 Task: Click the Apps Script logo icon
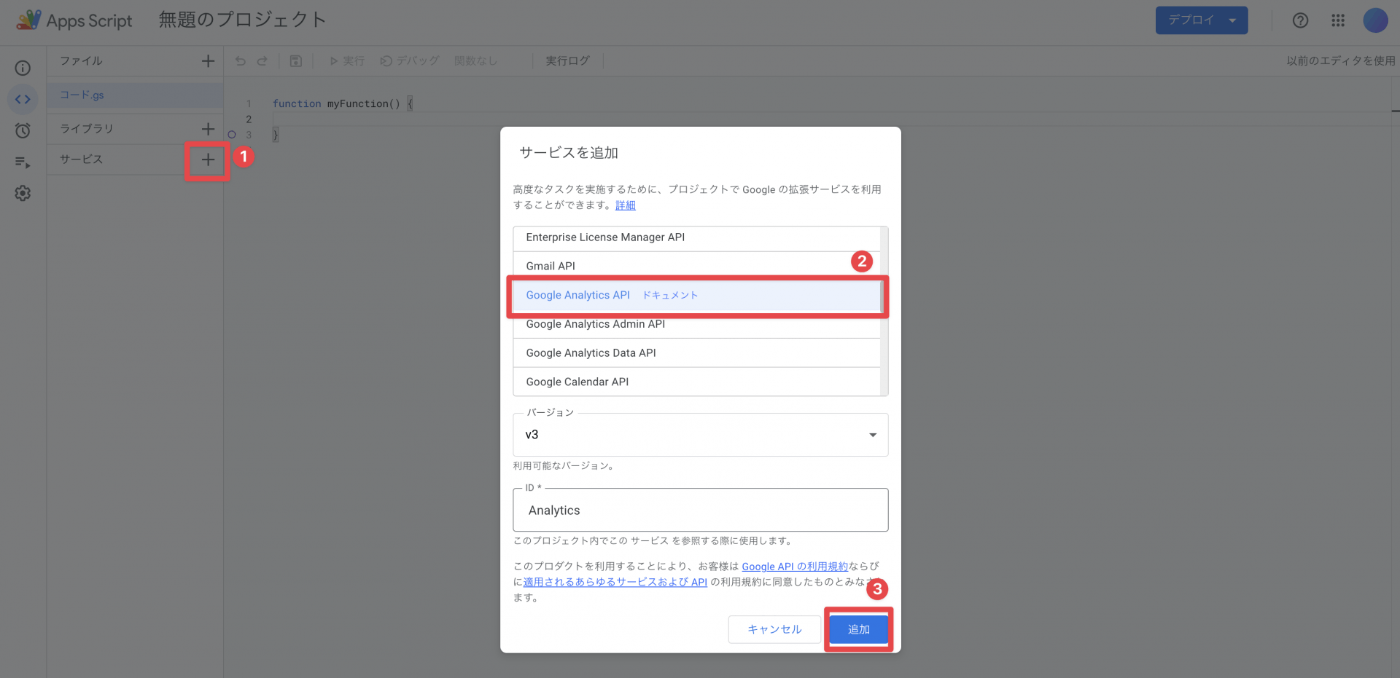28,20
